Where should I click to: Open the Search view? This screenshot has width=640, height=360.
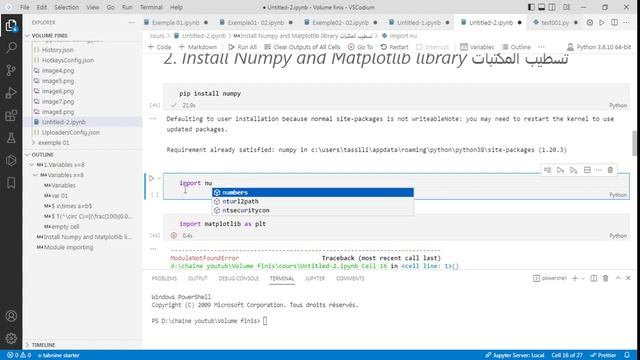(11, 48)
